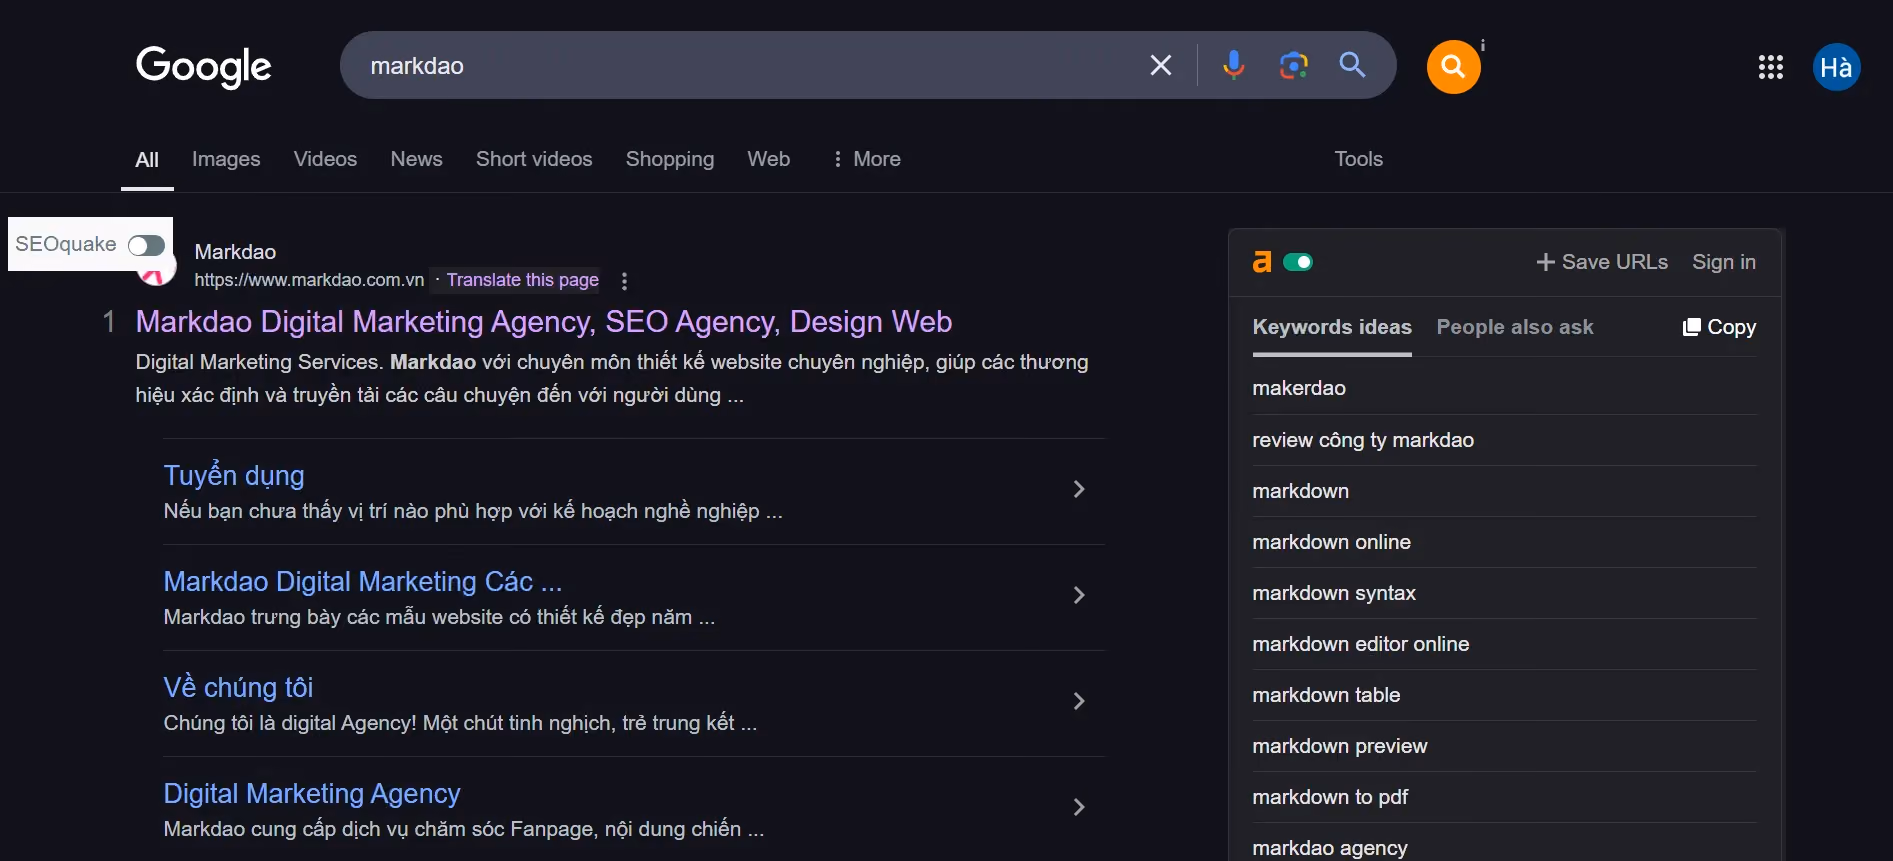This screenshot has width=1893, height=861.
Task: Expand the Markdao Digital Marketing Các chevron
Action: [x=1079, y=595]
